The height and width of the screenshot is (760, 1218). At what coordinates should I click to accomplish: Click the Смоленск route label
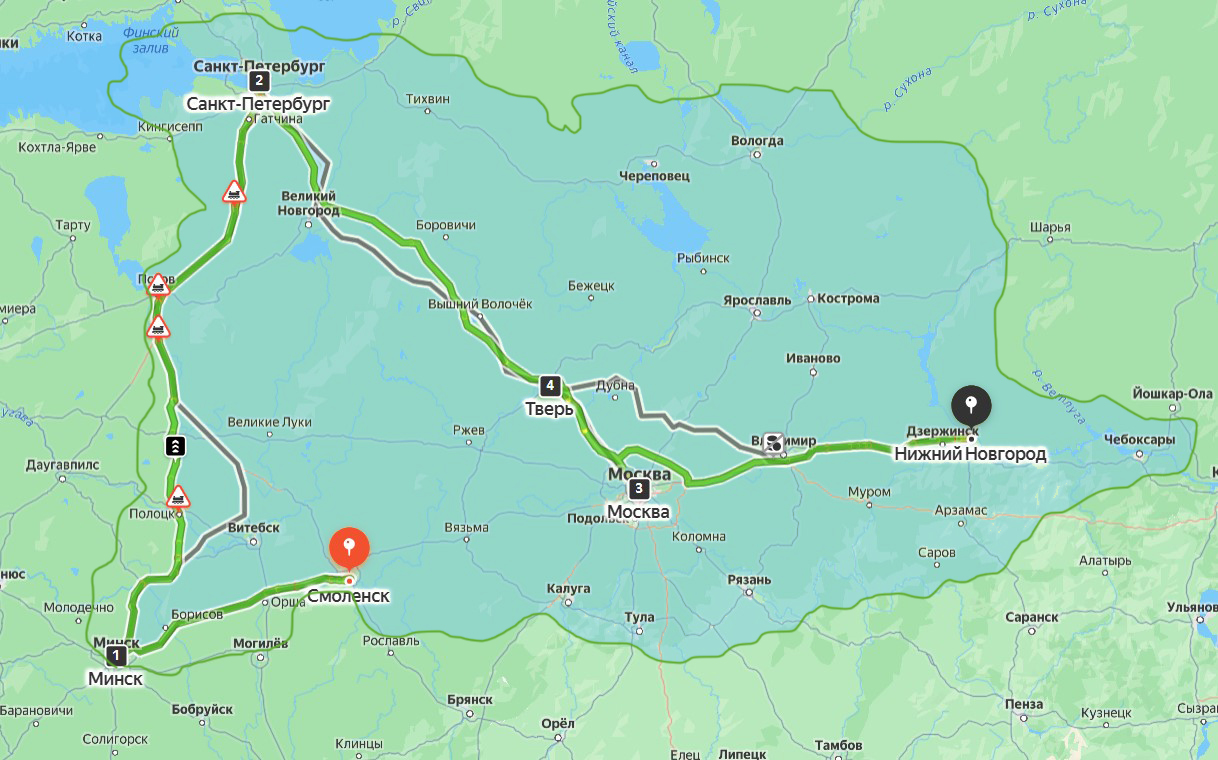point(348,596)
